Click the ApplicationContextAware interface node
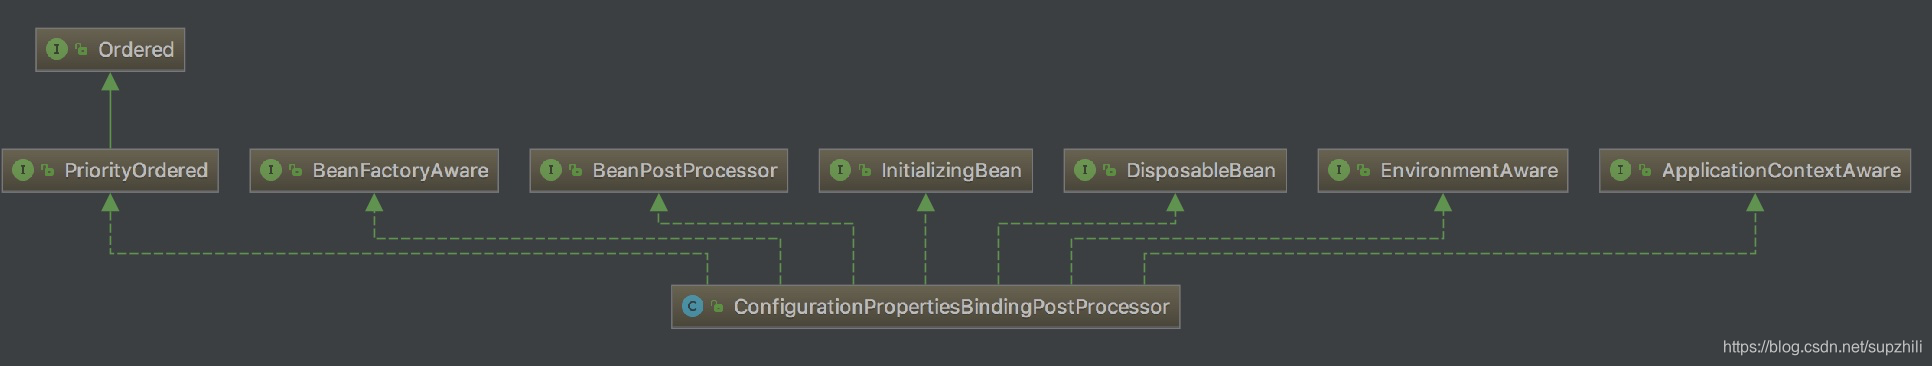 (x=1755, y=170)
